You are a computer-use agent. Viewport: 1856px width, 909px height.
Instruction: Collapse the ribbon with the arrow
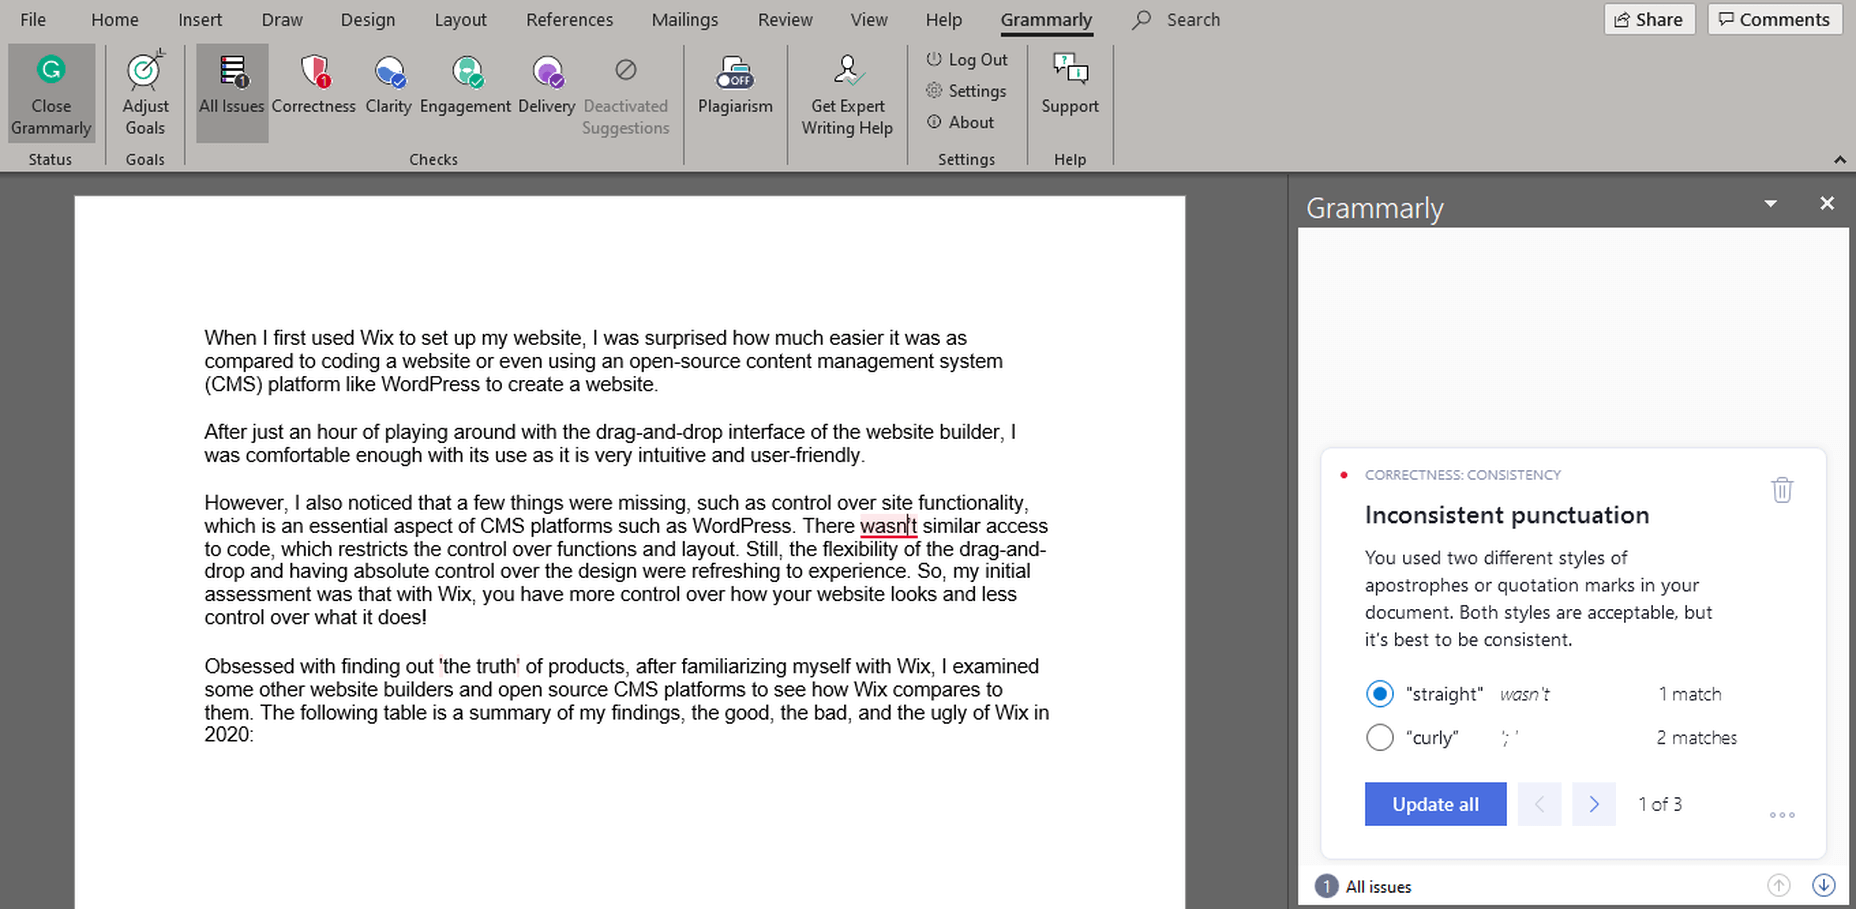coord(1840,160)
